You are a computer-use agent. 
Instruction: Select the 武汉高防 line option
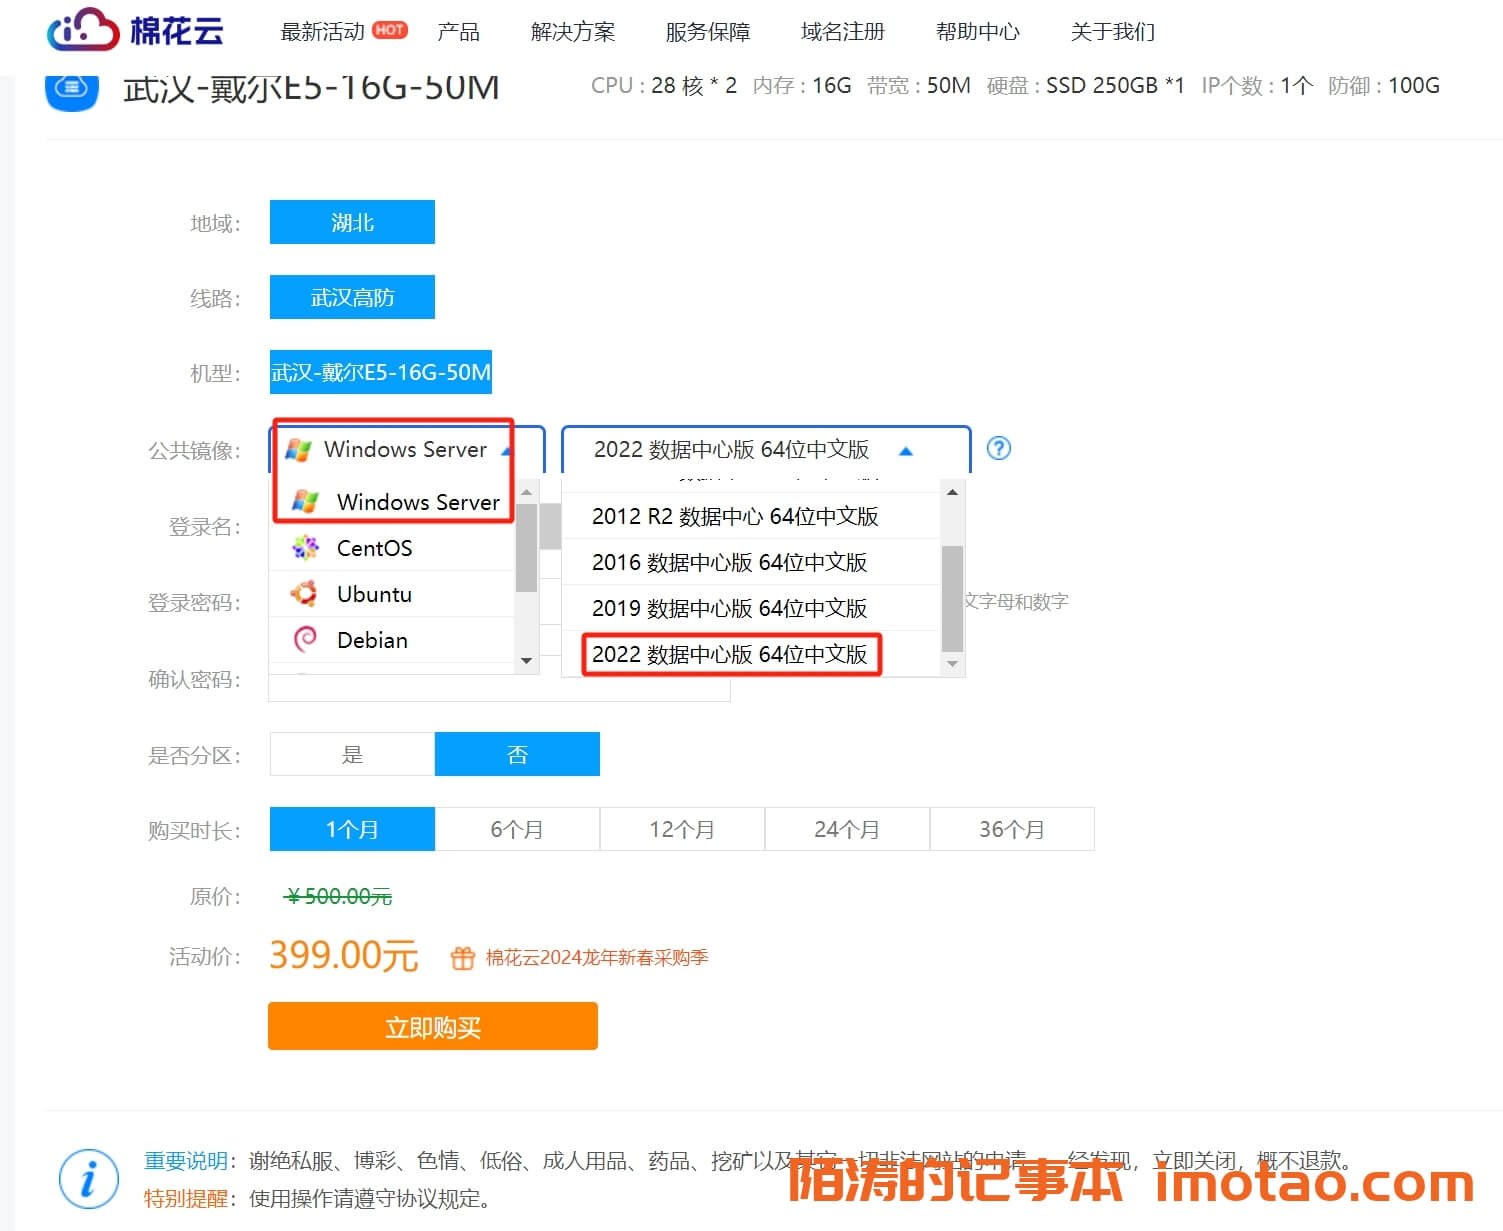pyautogui.click(x=352, y=297)
